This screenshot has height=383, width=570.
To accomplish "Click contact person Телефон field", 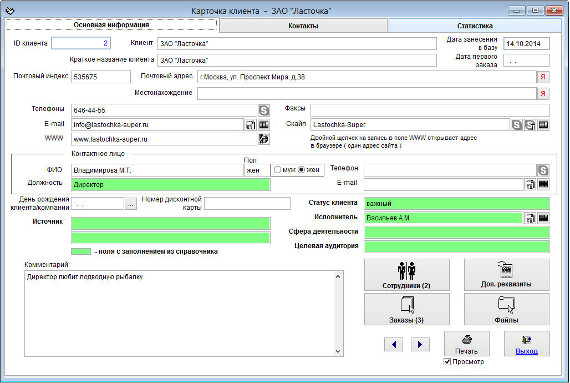I will 450,170.
